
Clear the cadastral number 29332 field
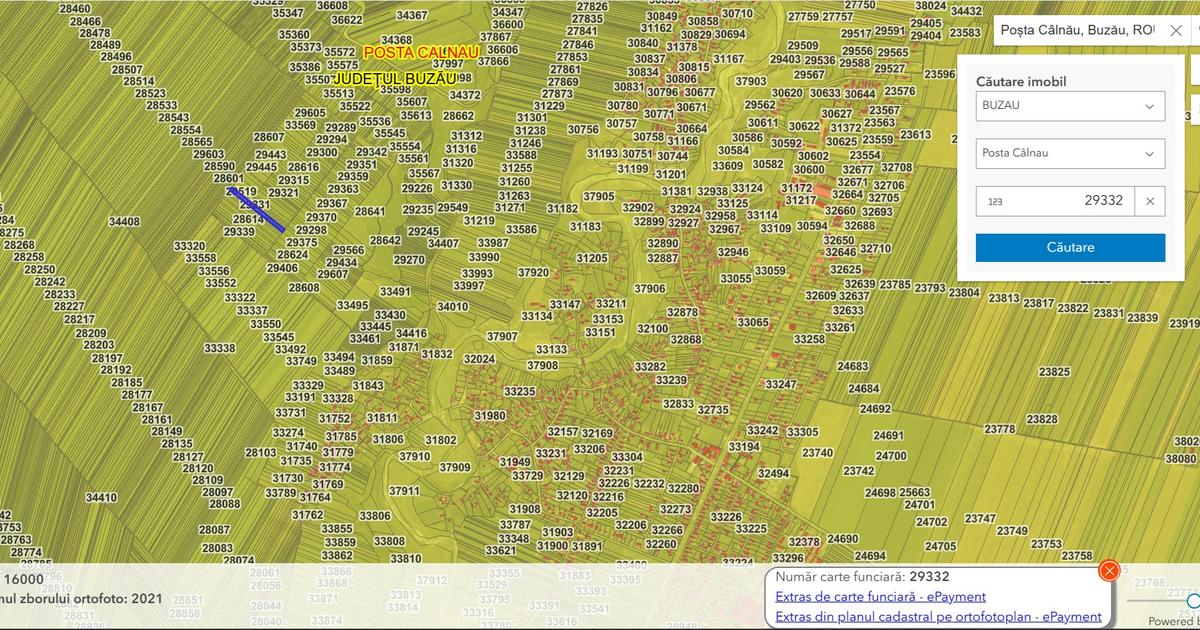pyautogui.click(x=1150, y=201)
